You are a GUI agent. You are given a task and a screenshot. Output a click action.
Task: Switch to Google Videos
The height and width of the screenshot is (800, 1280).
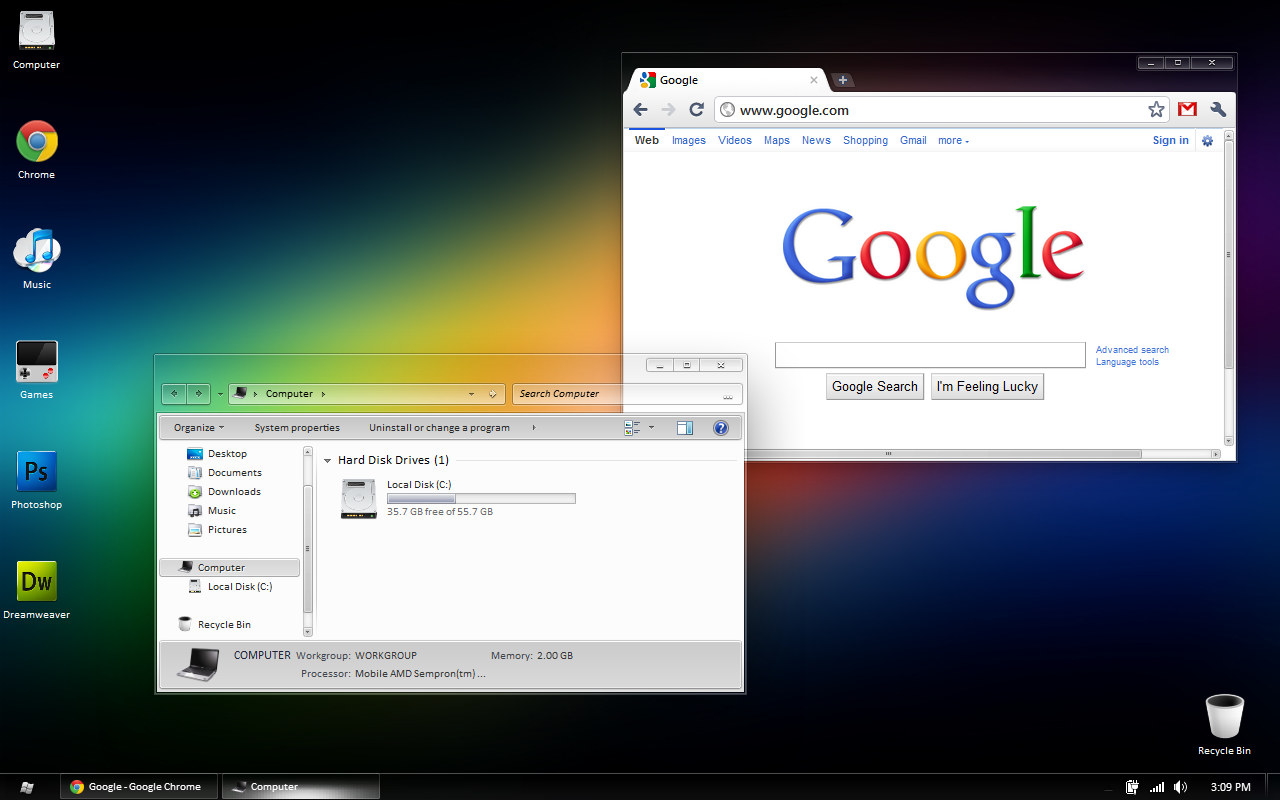point(735,141)
